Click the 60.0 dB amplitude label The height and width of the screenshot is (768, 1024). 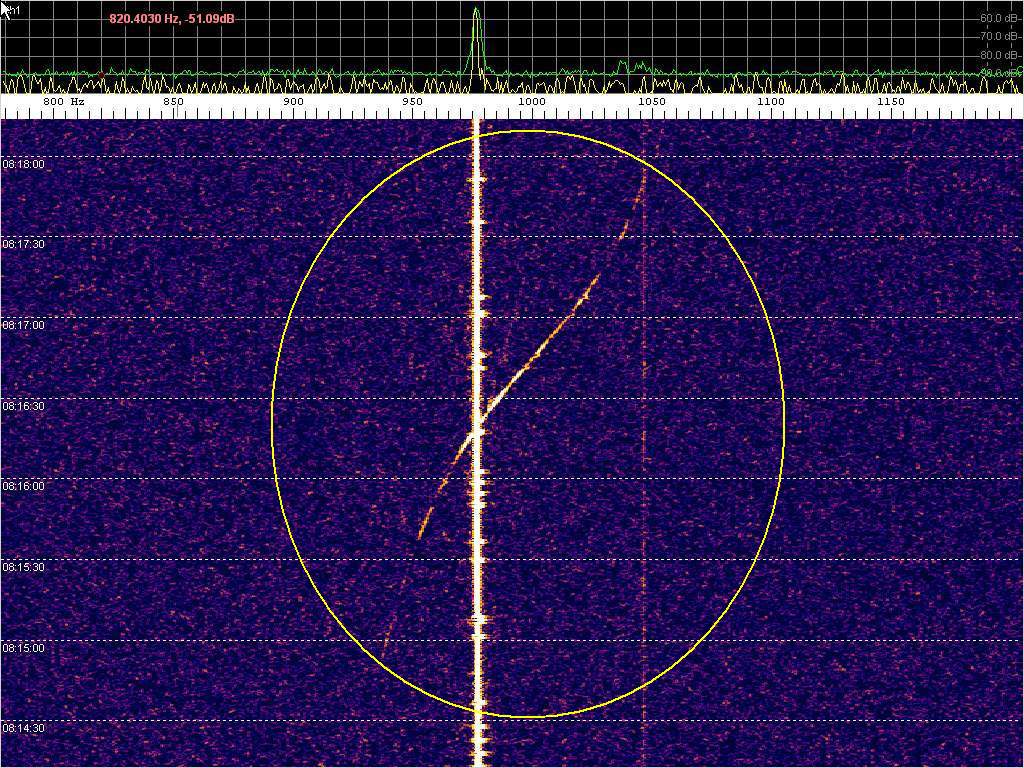(999, 18)
